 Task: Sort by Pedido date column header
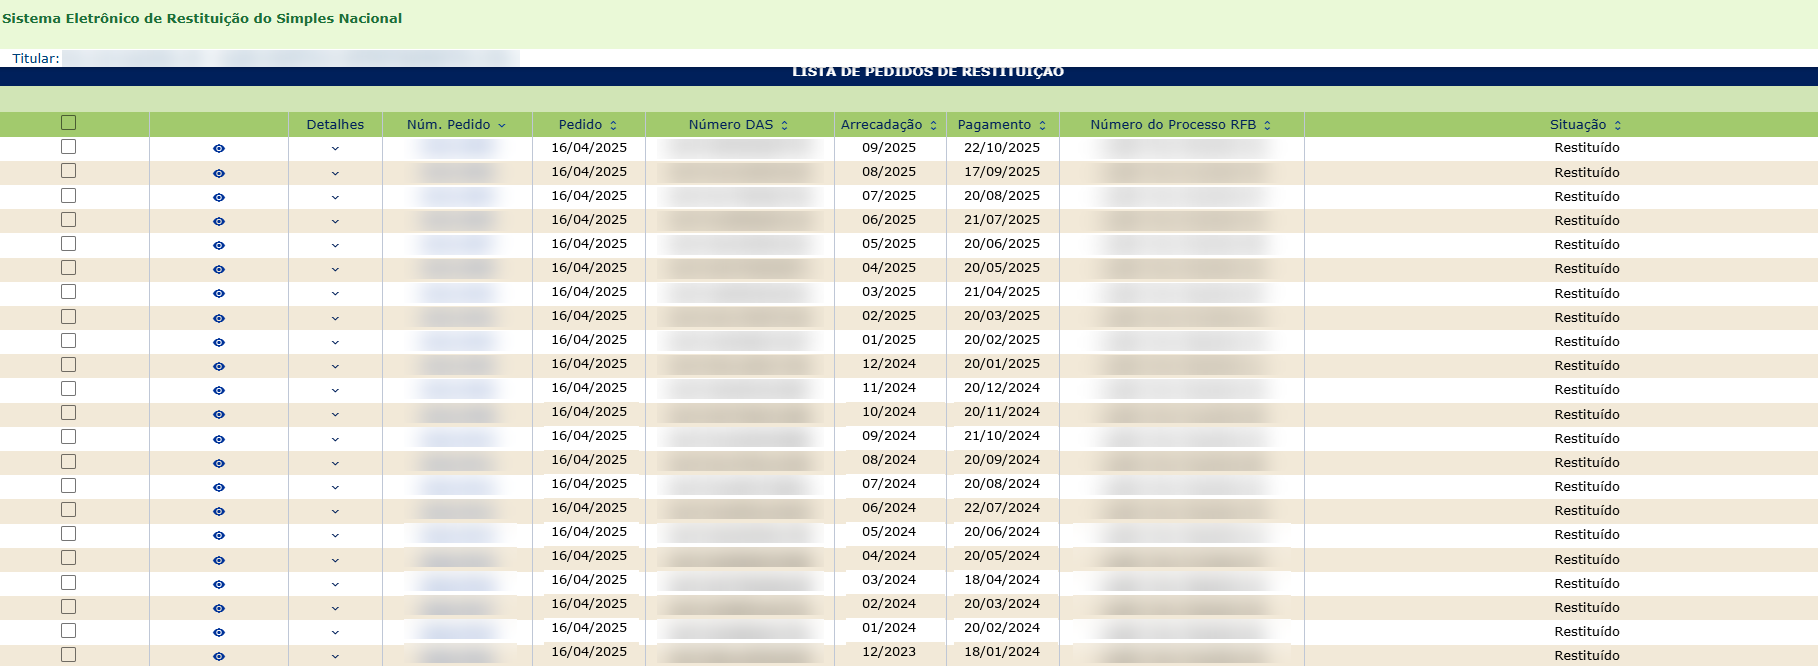(x=588, y=125)
